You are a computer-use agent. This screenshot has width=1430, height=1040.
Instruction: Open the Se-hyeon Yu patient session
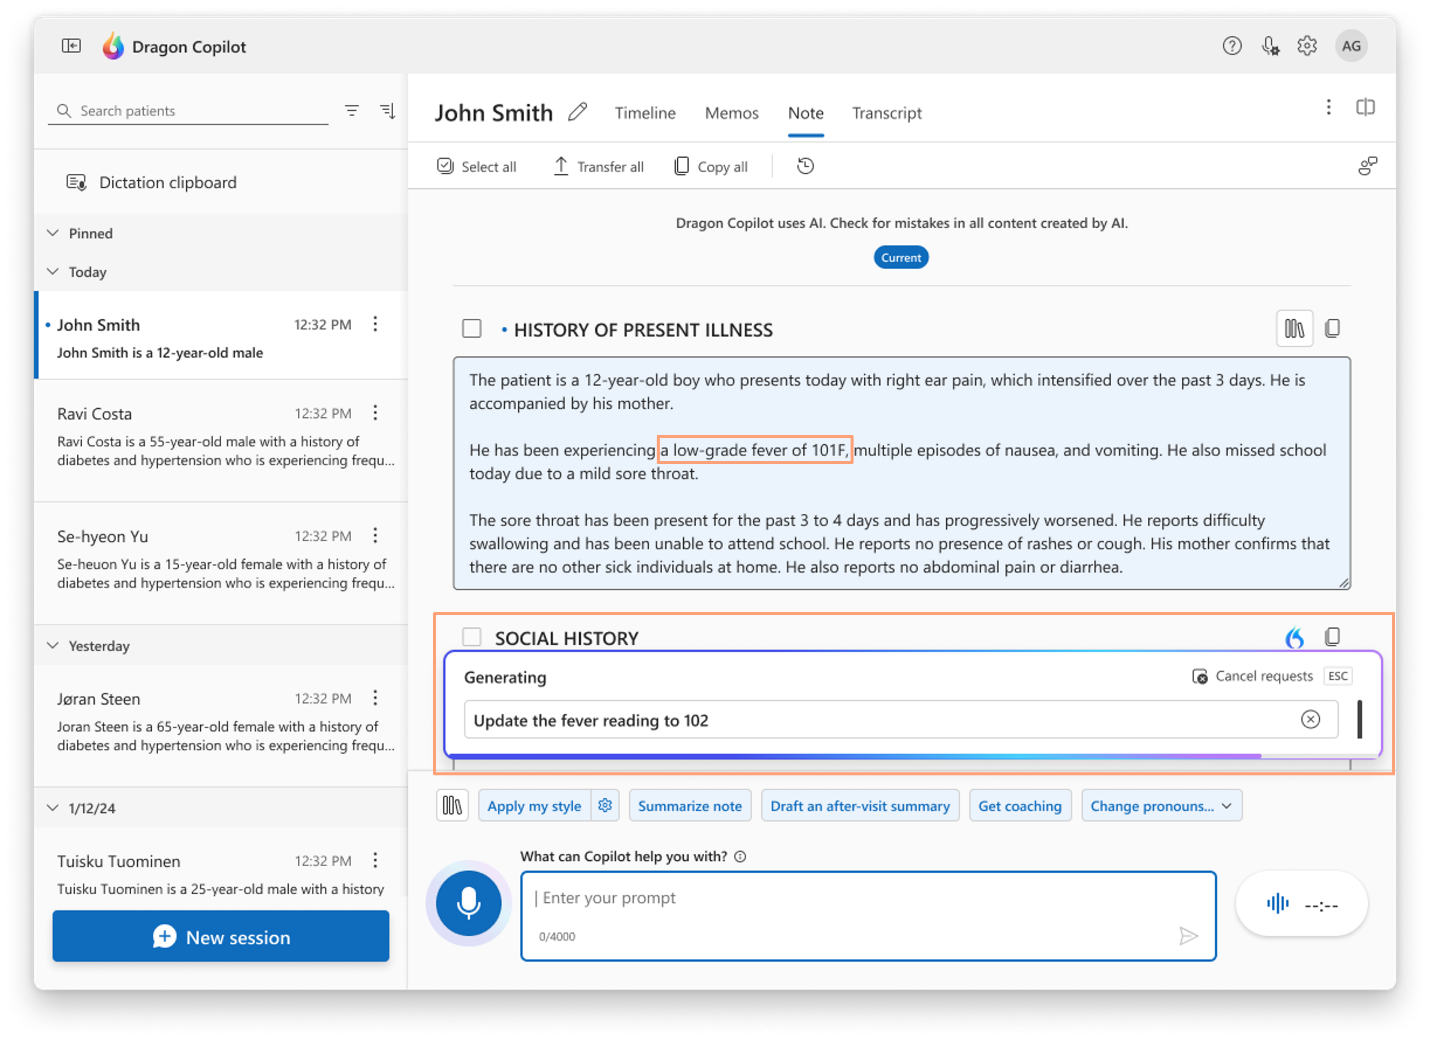pyautogui.click(x=221, y=562)
